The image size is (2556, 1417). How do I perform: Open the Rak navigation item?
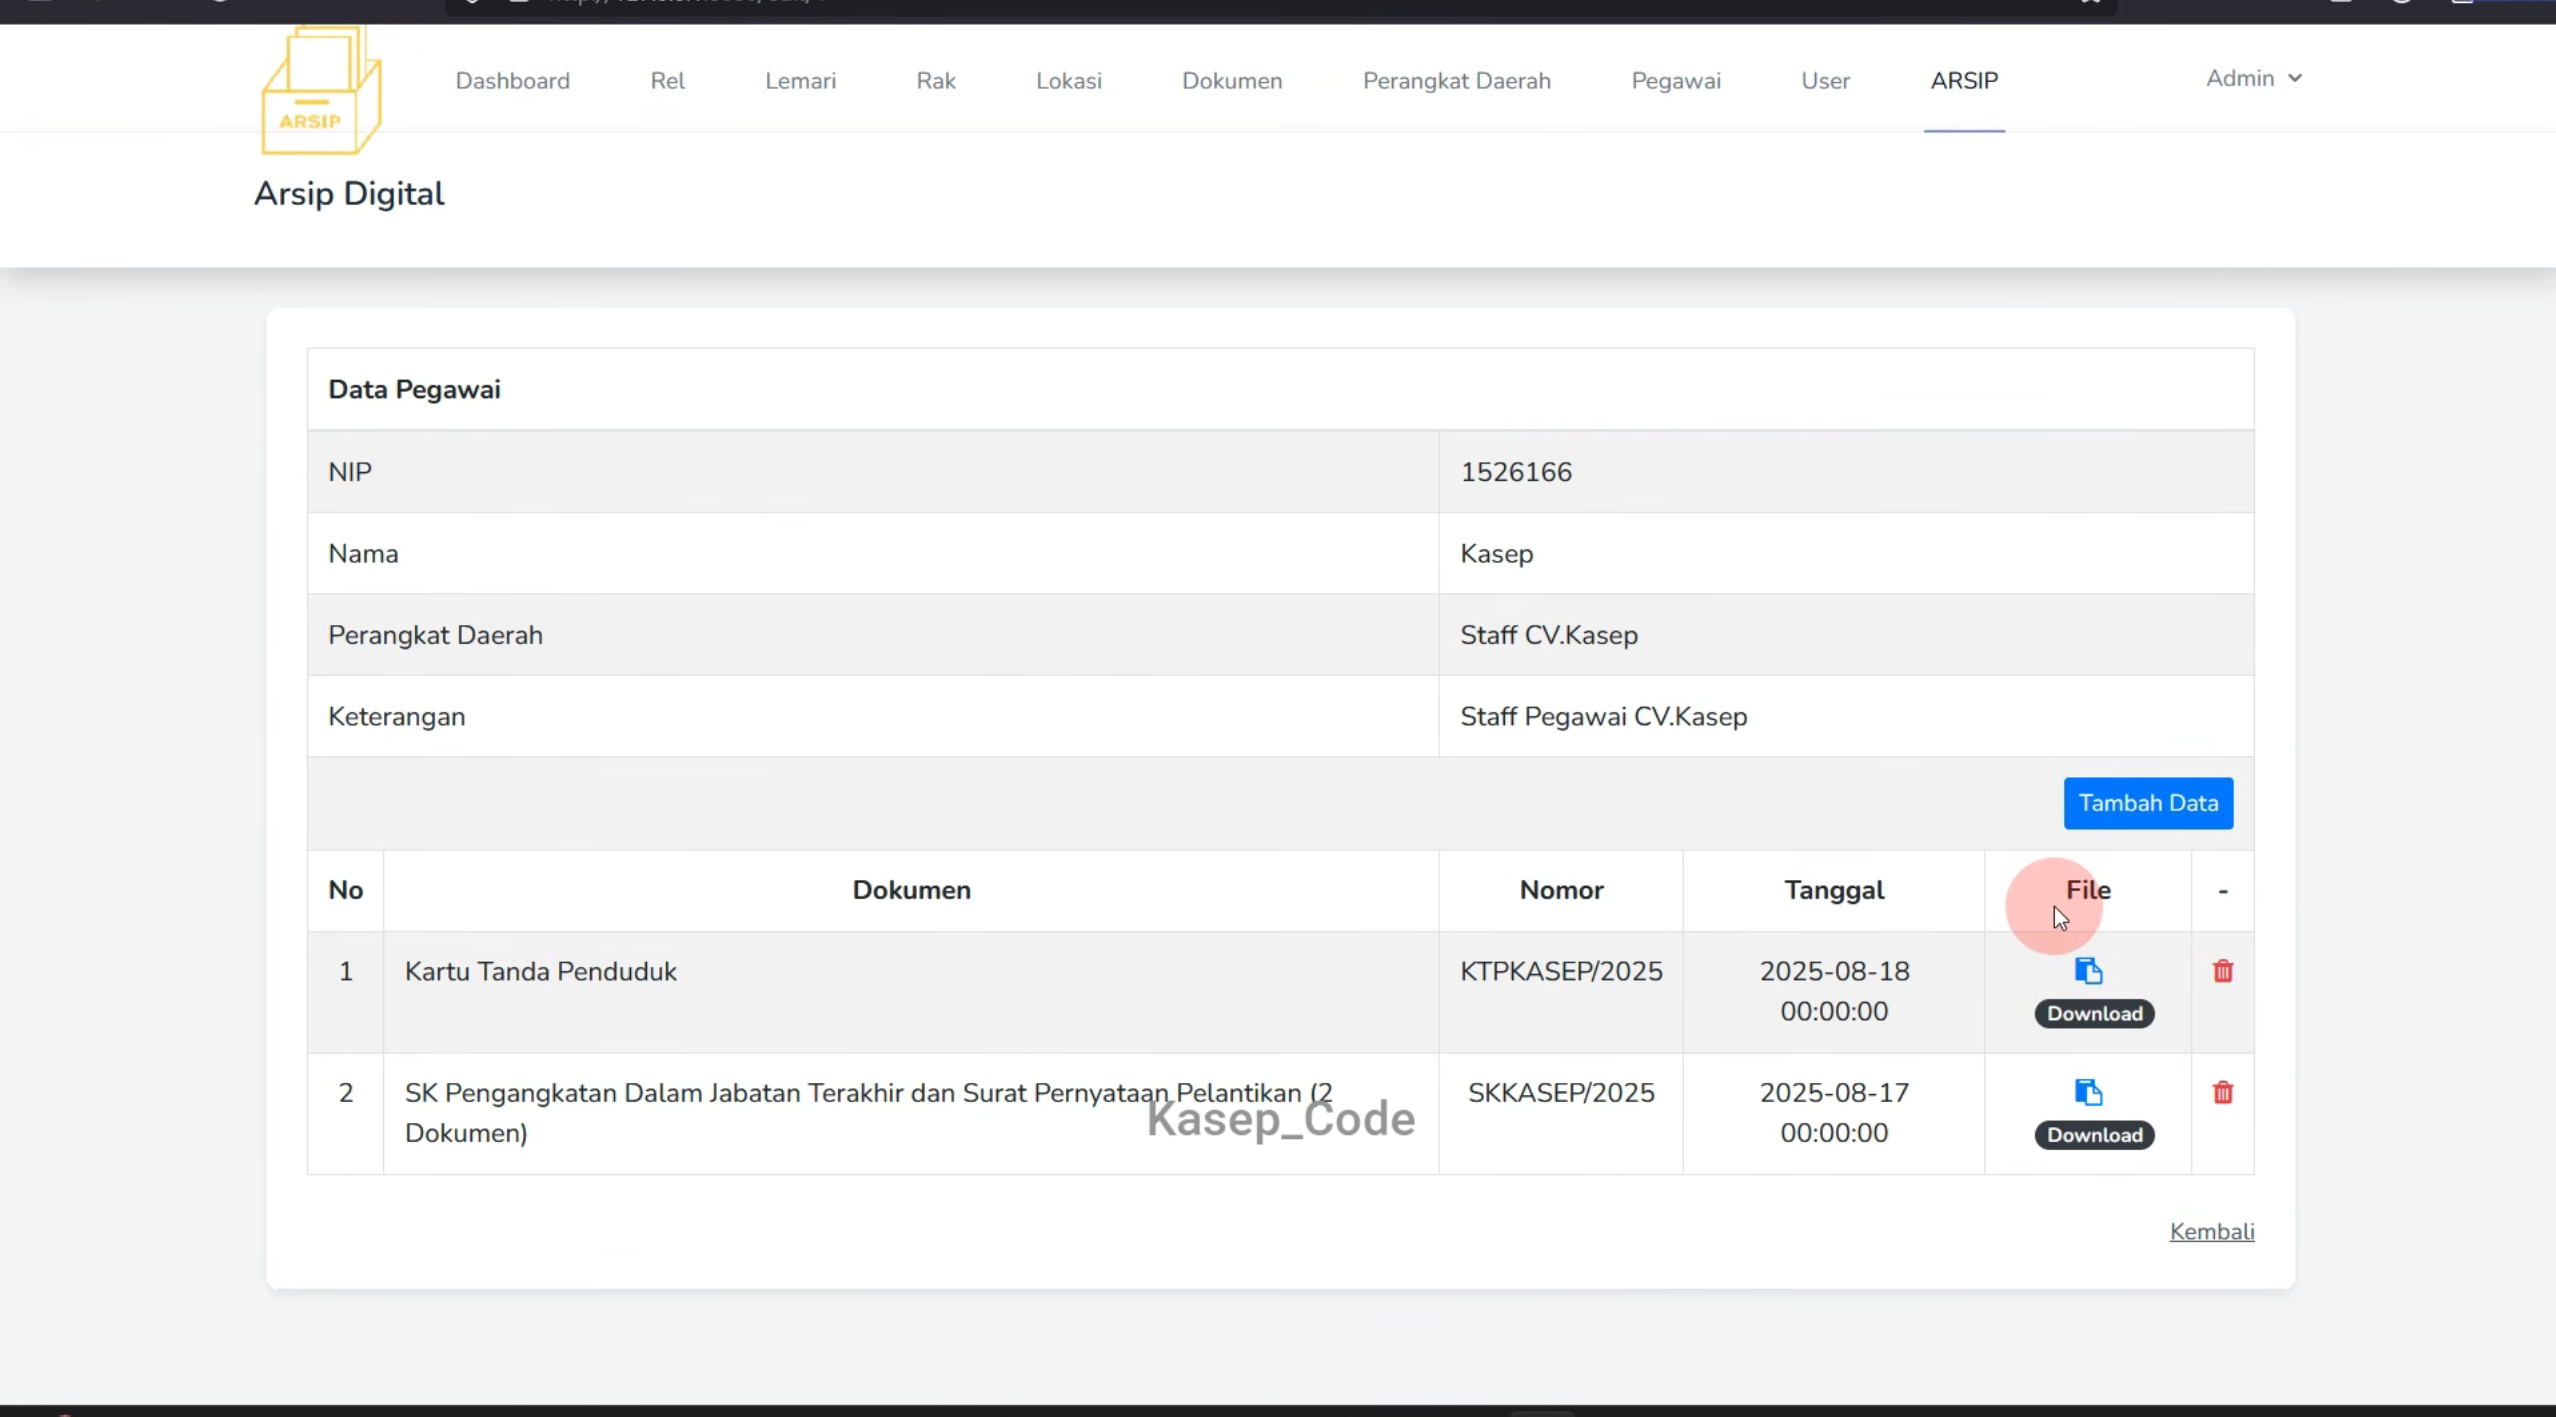click(x=936, y=81)
